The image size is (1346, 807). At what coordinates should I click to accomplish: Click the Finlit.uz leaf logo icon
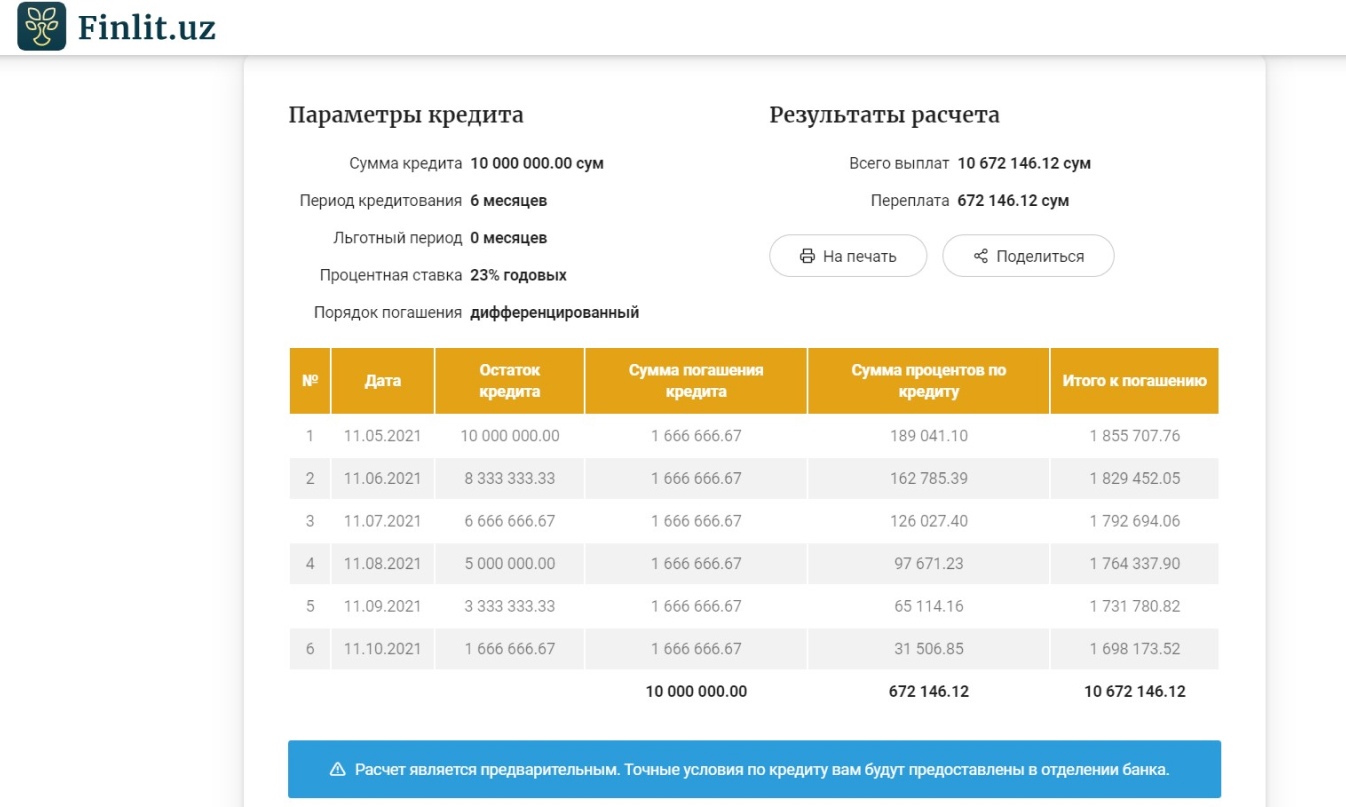42,27
